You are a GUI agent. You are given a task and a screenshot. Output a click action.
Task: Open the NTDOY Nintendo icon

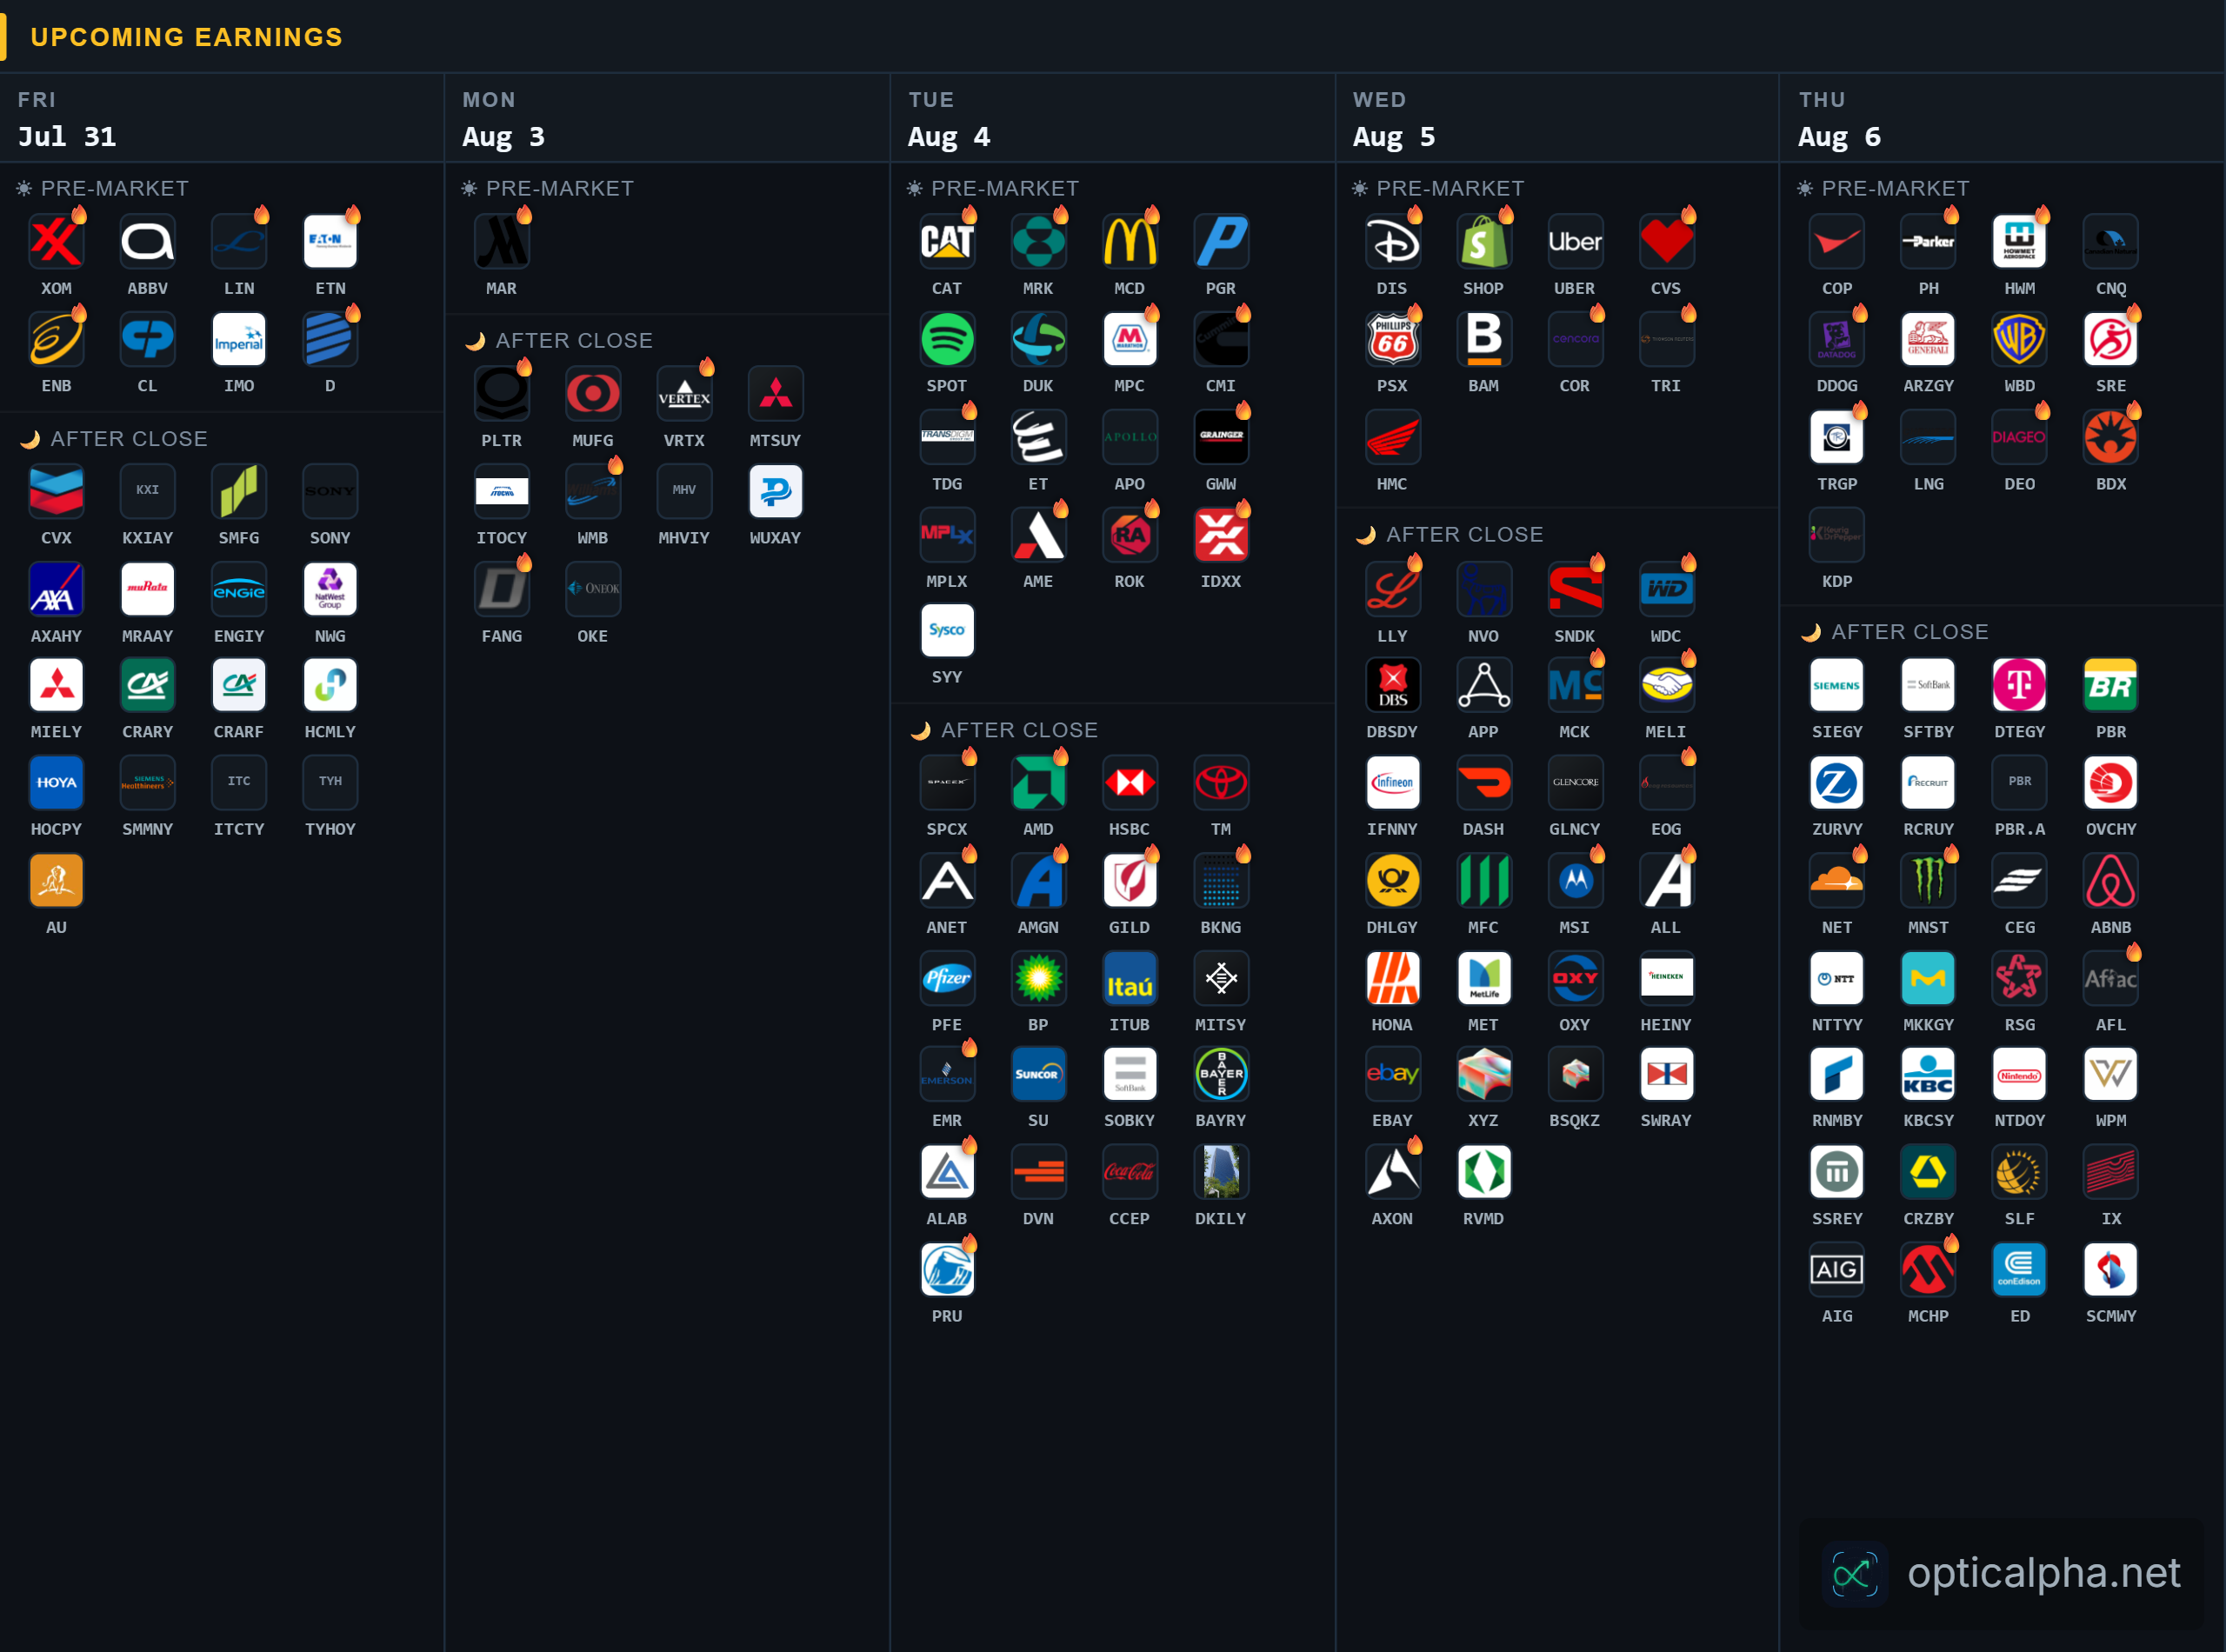(x=2019, y=1074)
